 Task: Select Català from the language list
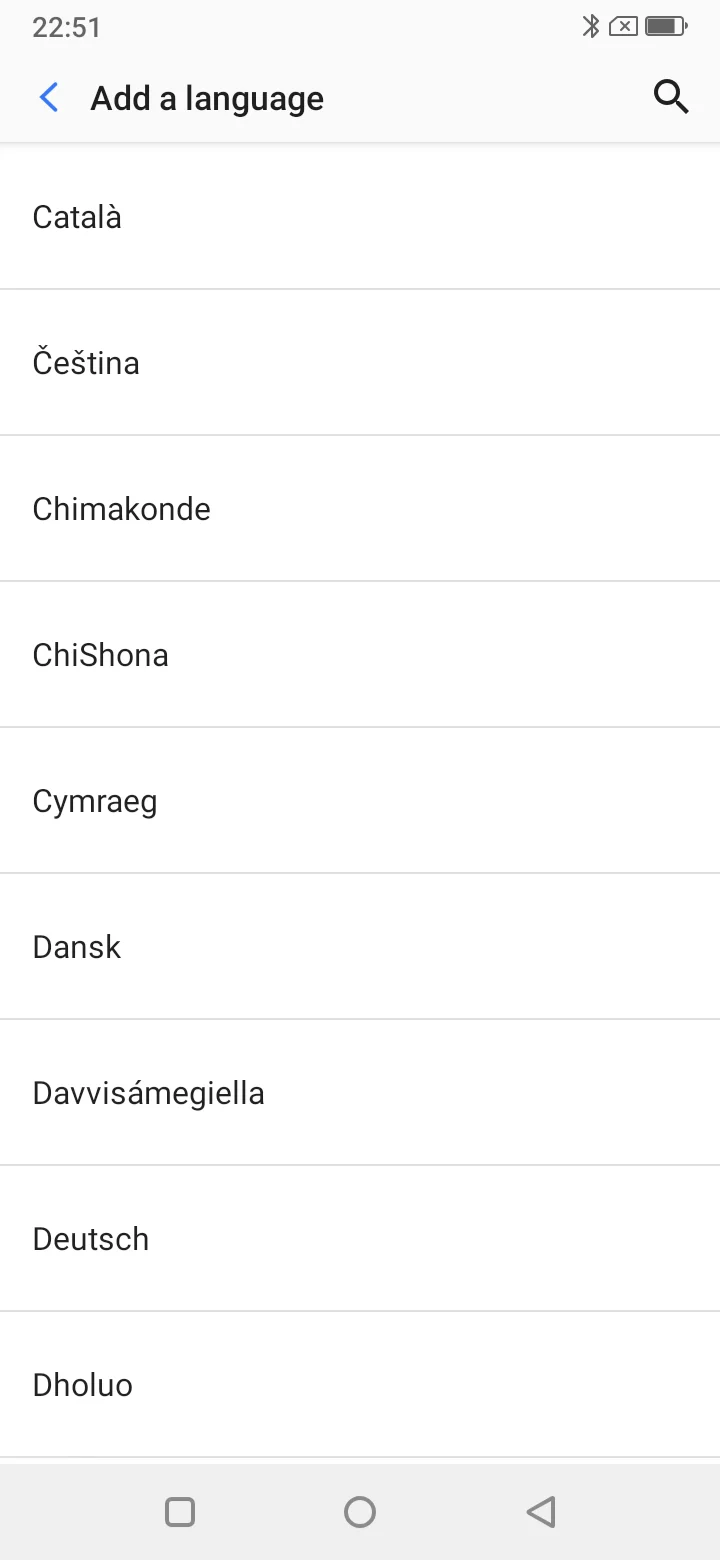[360, 217]
